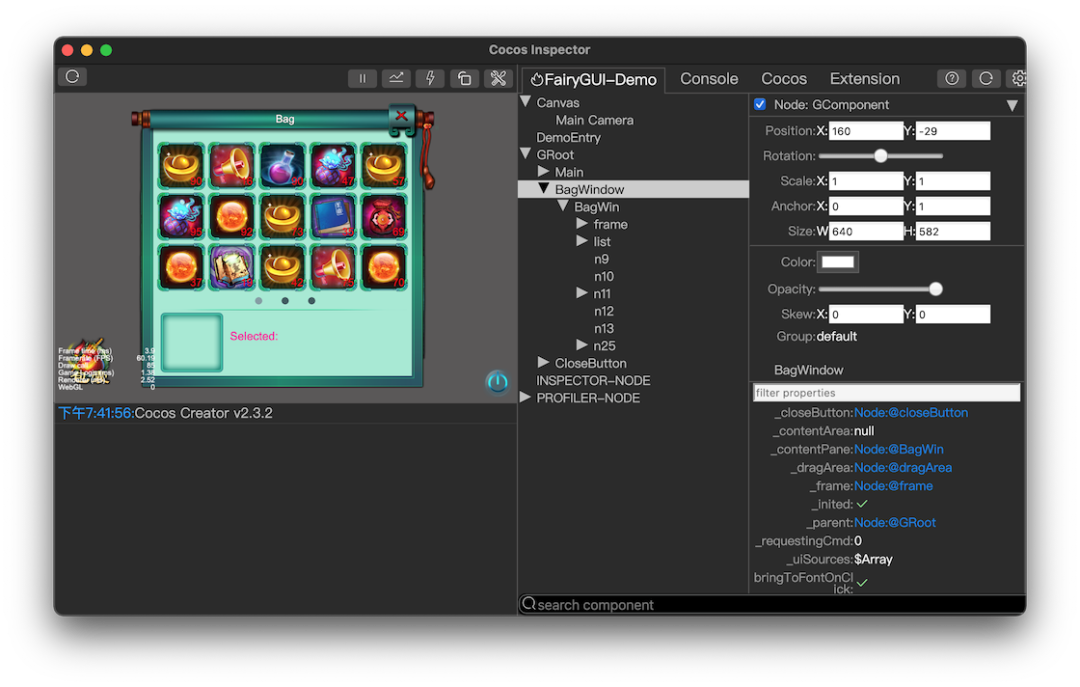This screenshot has width=1080, height=687.
Task: Select the gold ingot item numbered 90
Action: pos(181,165)
